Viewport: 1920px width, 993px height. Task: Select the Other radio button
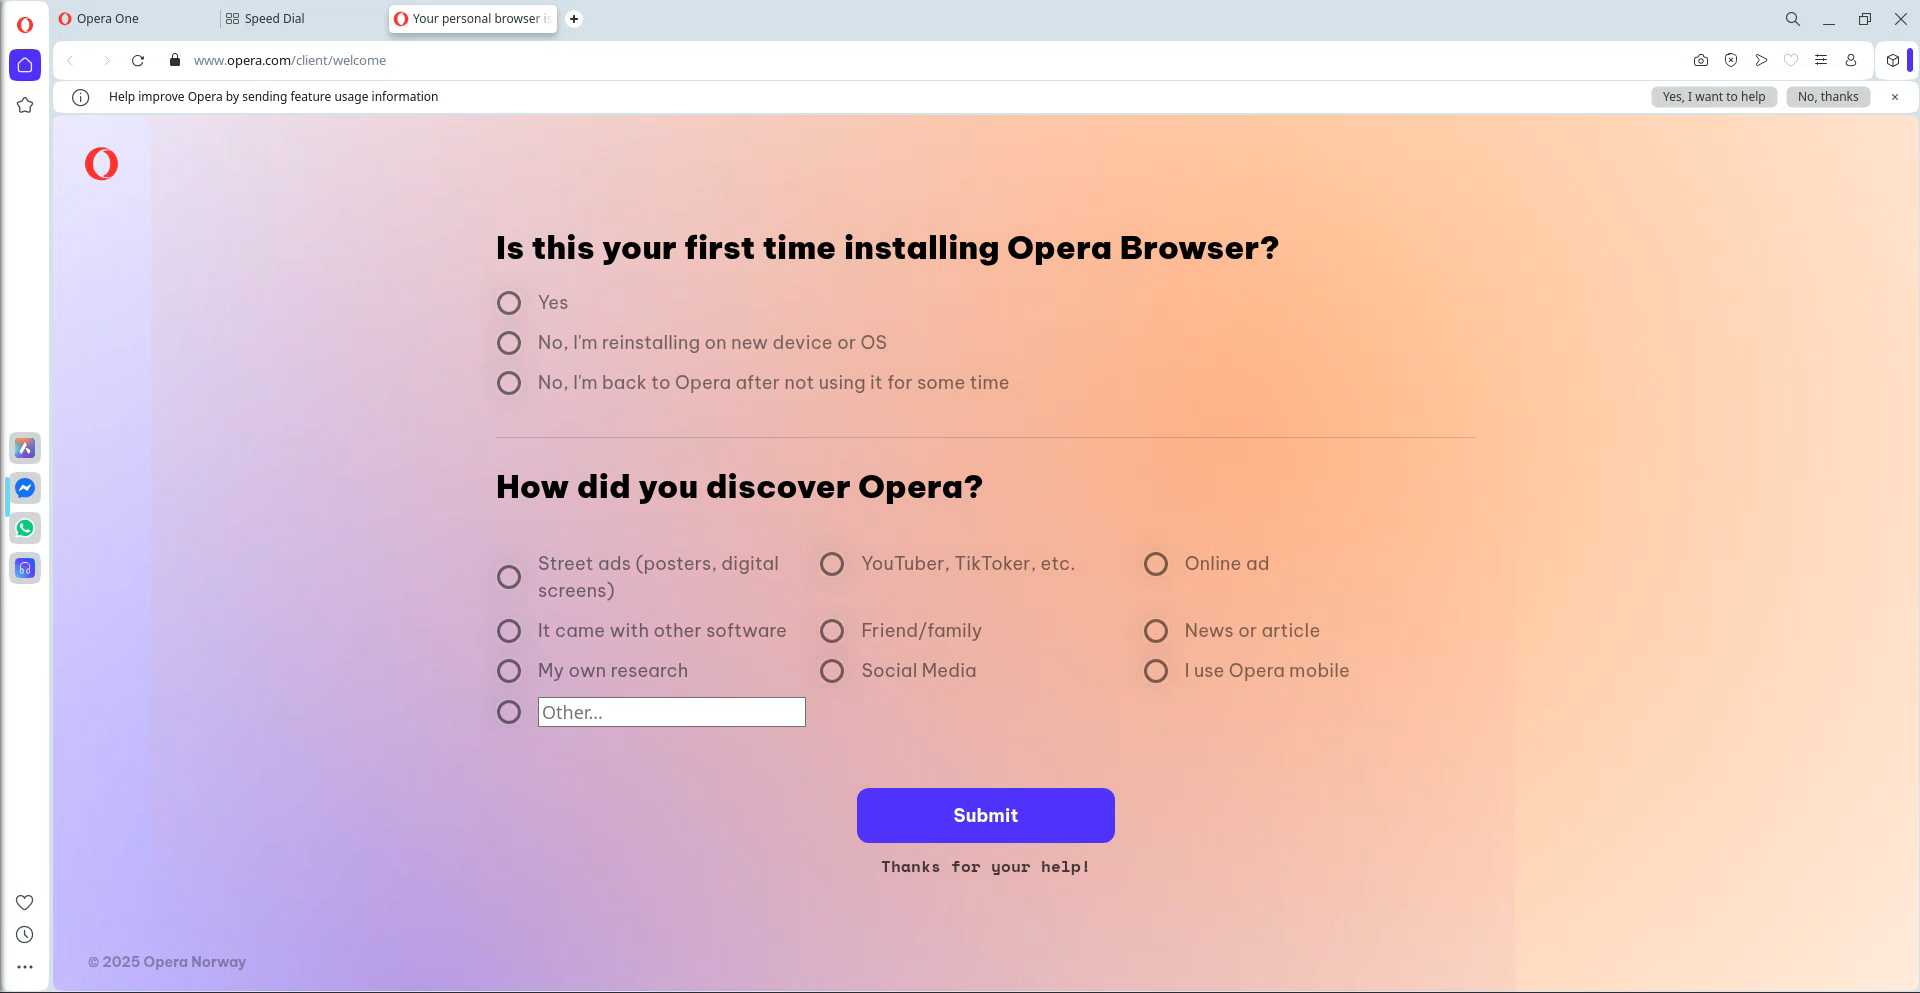coord(509,712)
